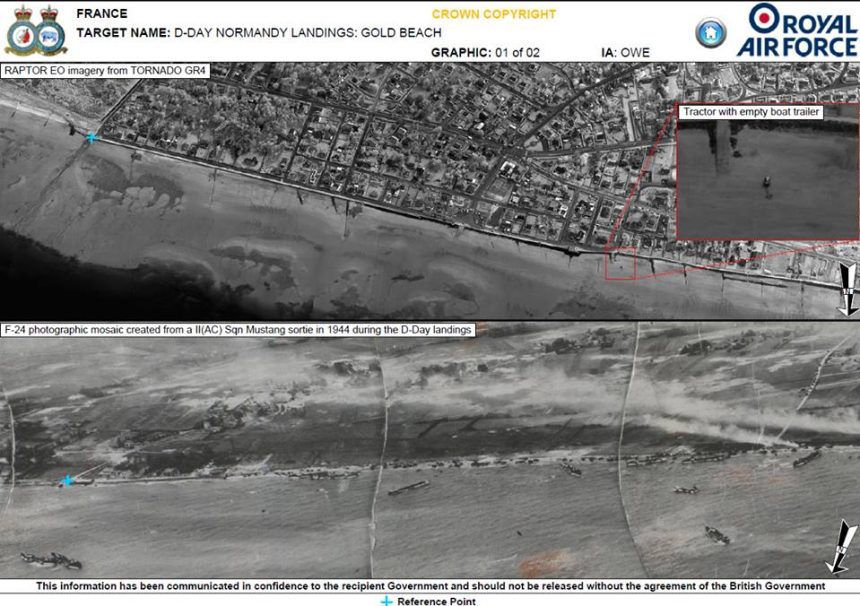This screenshot has width=860, height=606.
Task: Click the blue home icon in header
Action: [x=710, y=33]
